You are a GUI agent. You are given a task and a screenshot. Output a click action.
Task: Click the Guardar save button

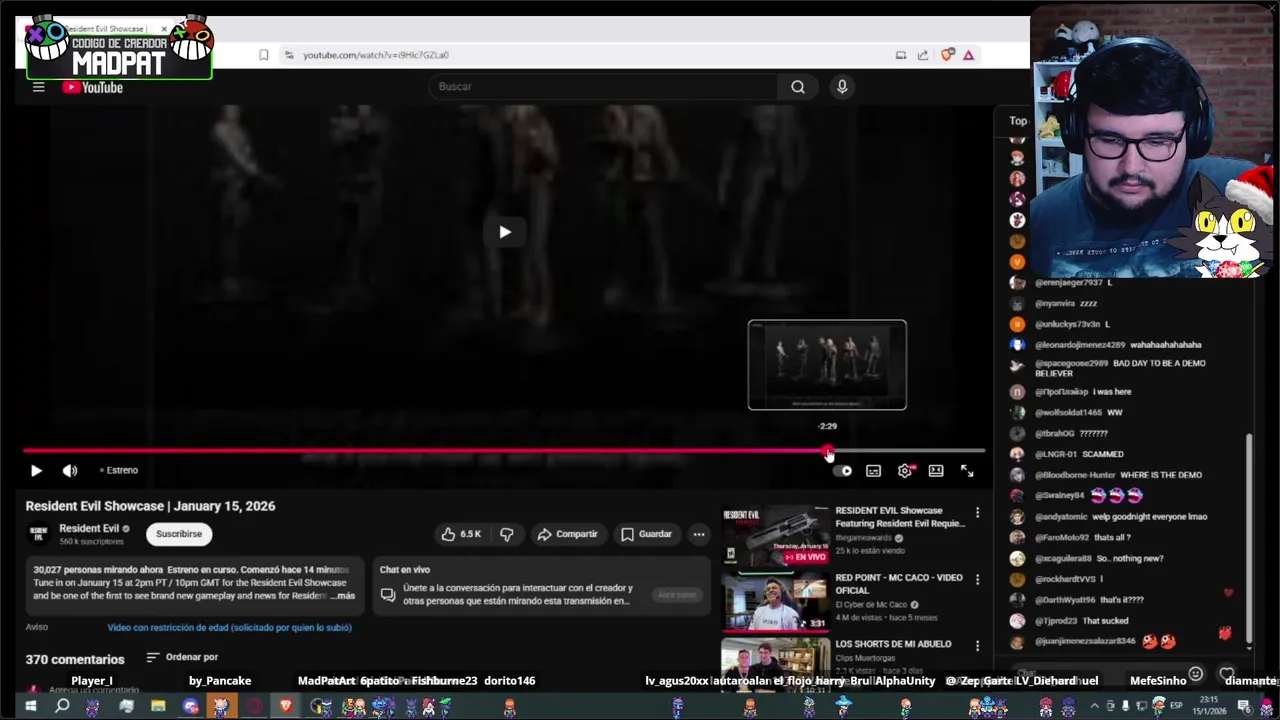tap(646, 534)
